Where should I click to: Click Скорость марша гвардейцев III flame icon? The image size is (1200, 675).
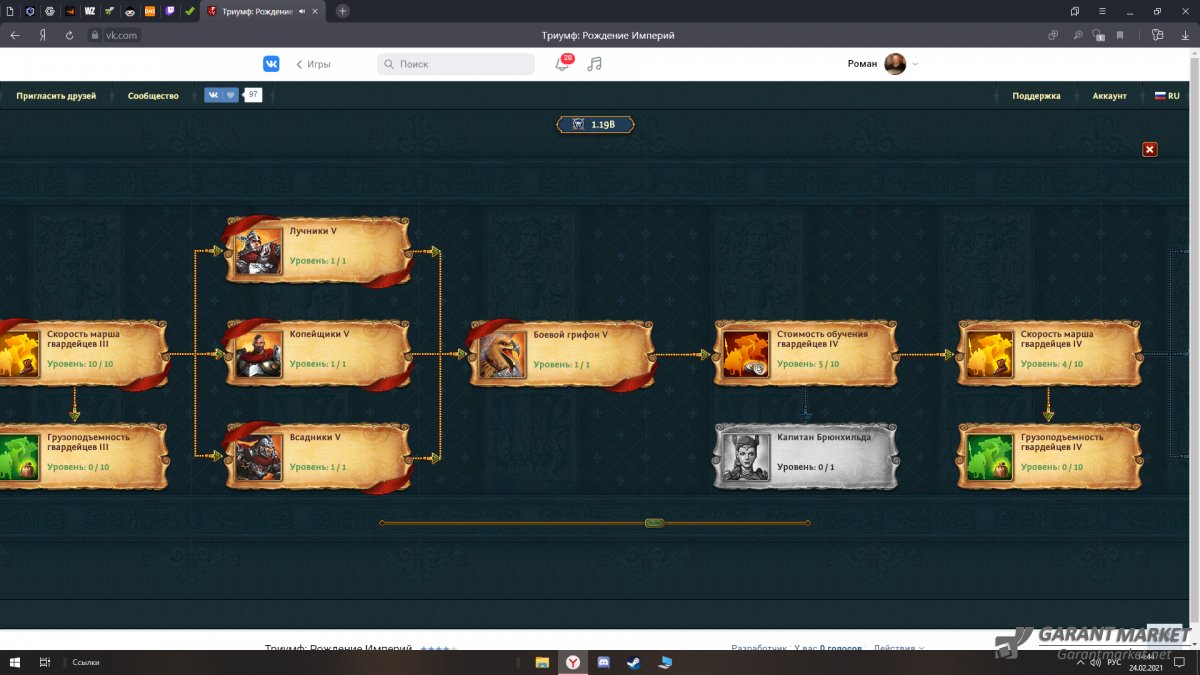click(19, 354)
